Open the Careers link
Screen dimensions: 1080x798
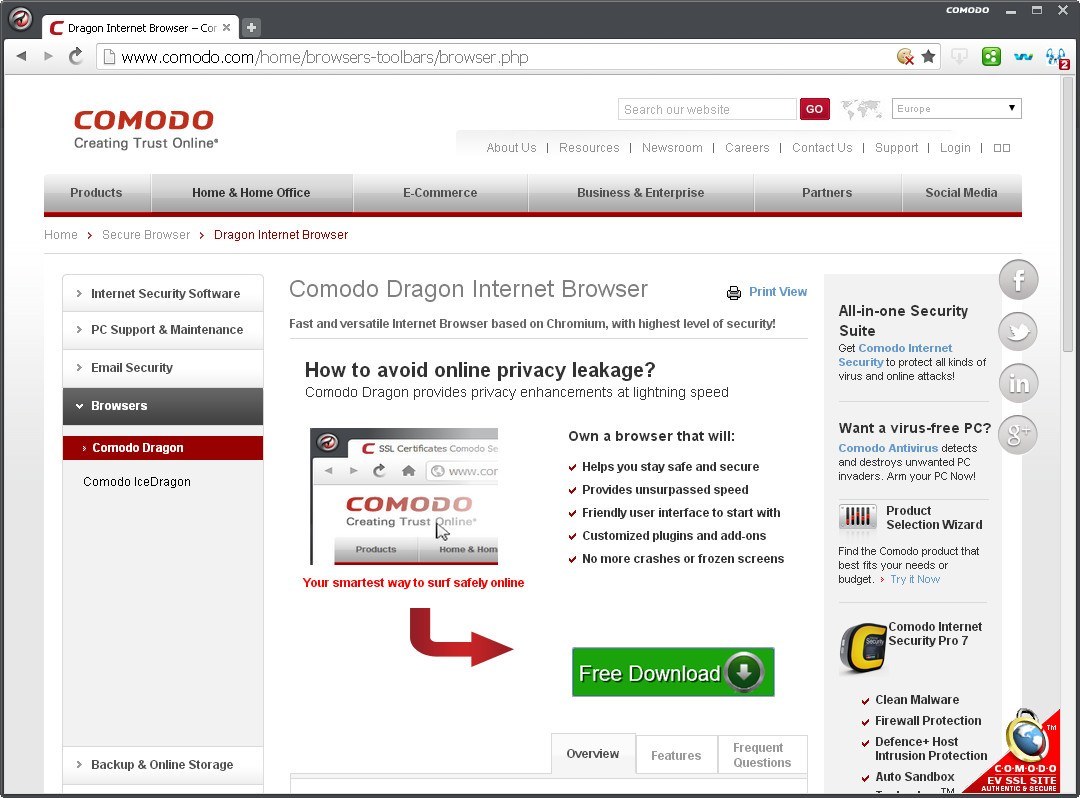click(747, 148)
